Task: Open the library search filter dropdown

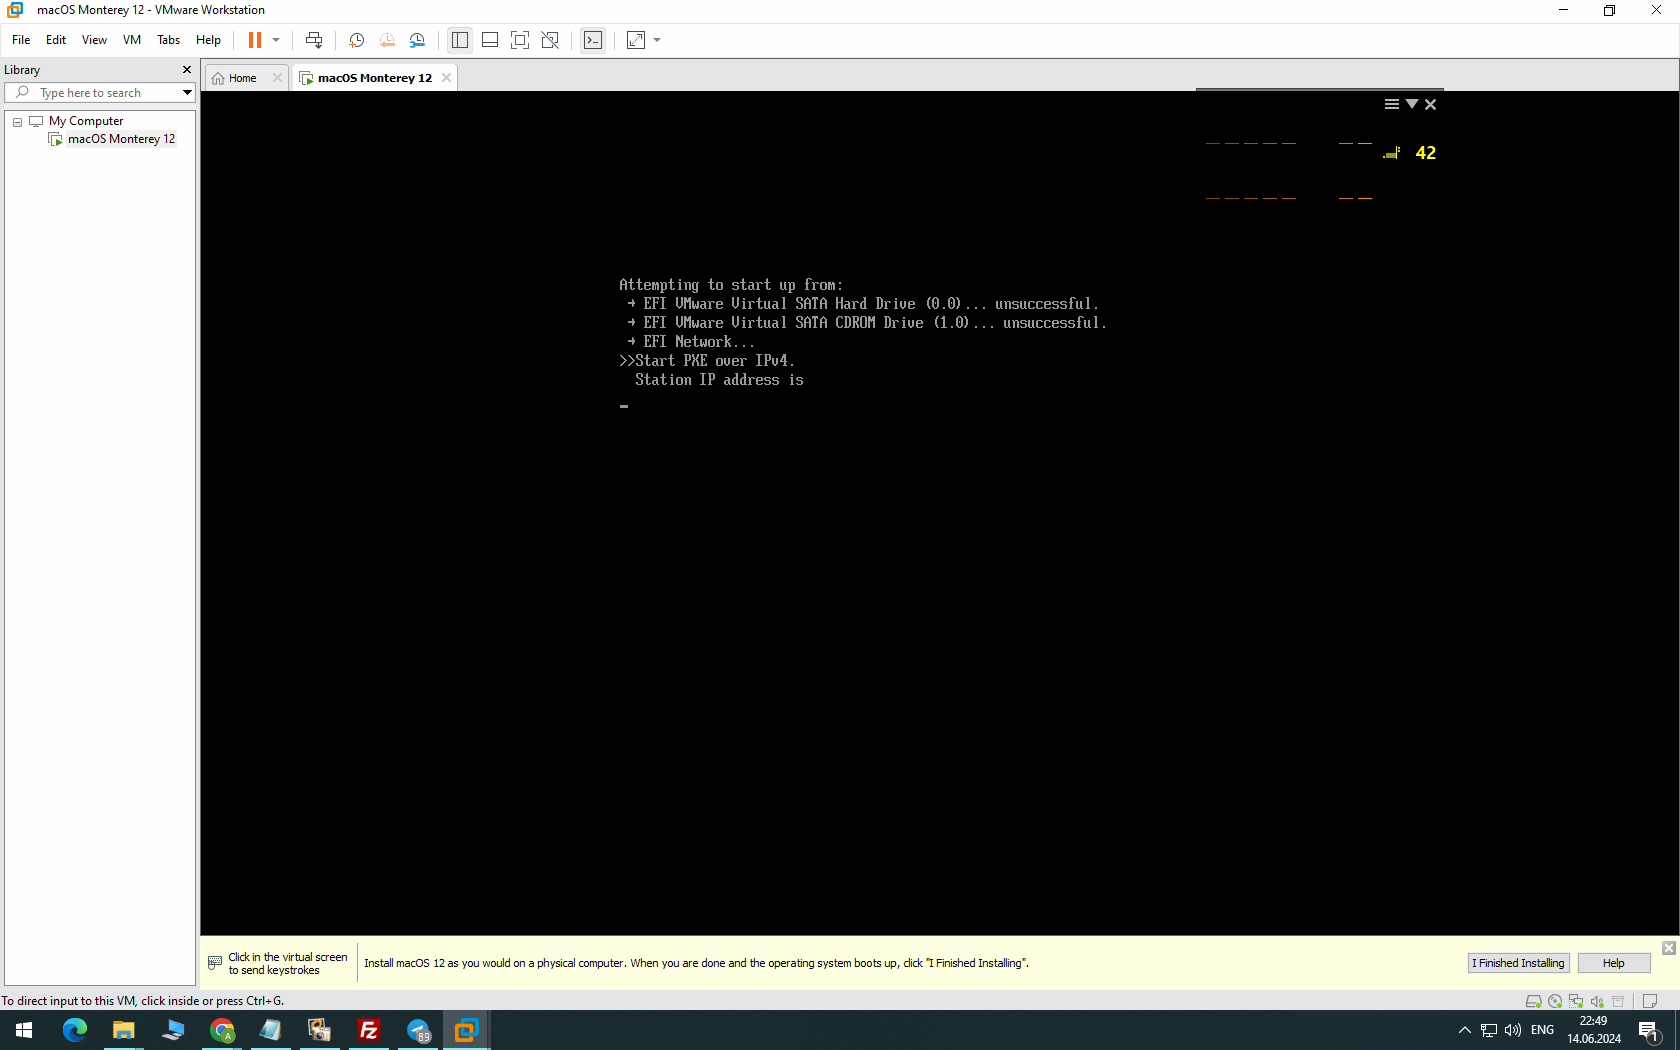Action: point(187,93)
